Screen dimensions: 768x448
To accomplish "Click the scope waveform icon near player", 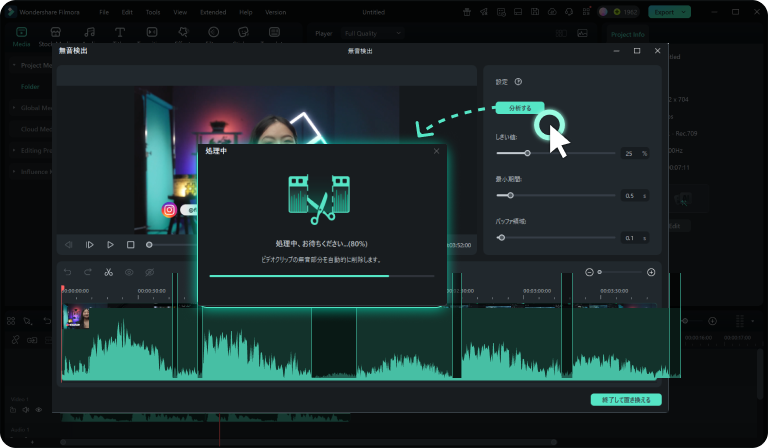I will (x=582, y=33).
